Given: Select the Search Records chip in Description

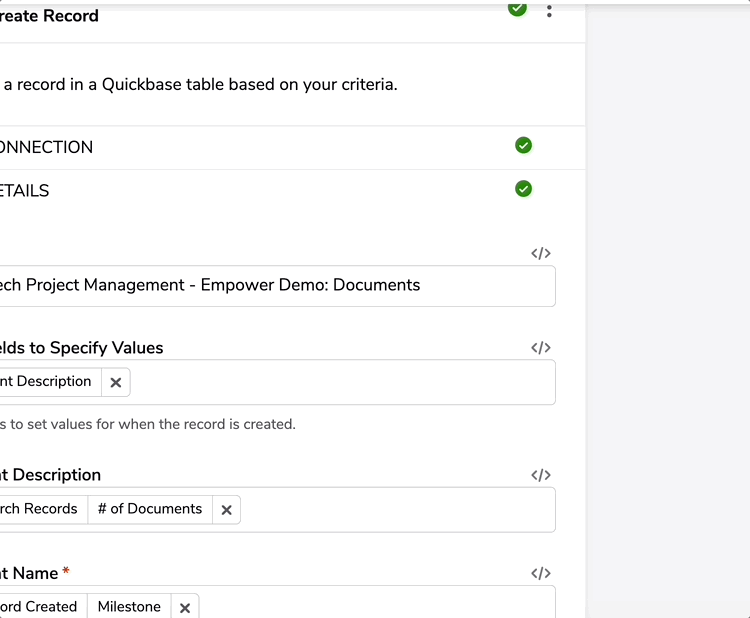Looking at the screenshot, I should click(43, 509).
